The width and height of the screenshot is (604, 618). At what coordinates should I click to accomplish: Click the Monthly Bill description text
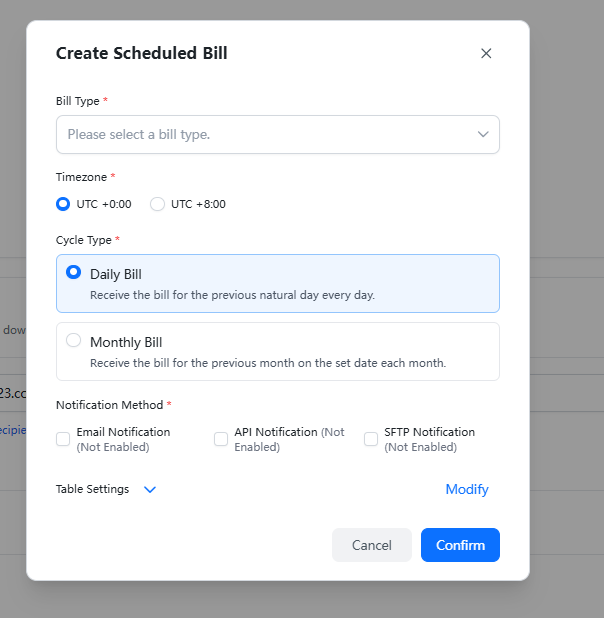[267, 363]
